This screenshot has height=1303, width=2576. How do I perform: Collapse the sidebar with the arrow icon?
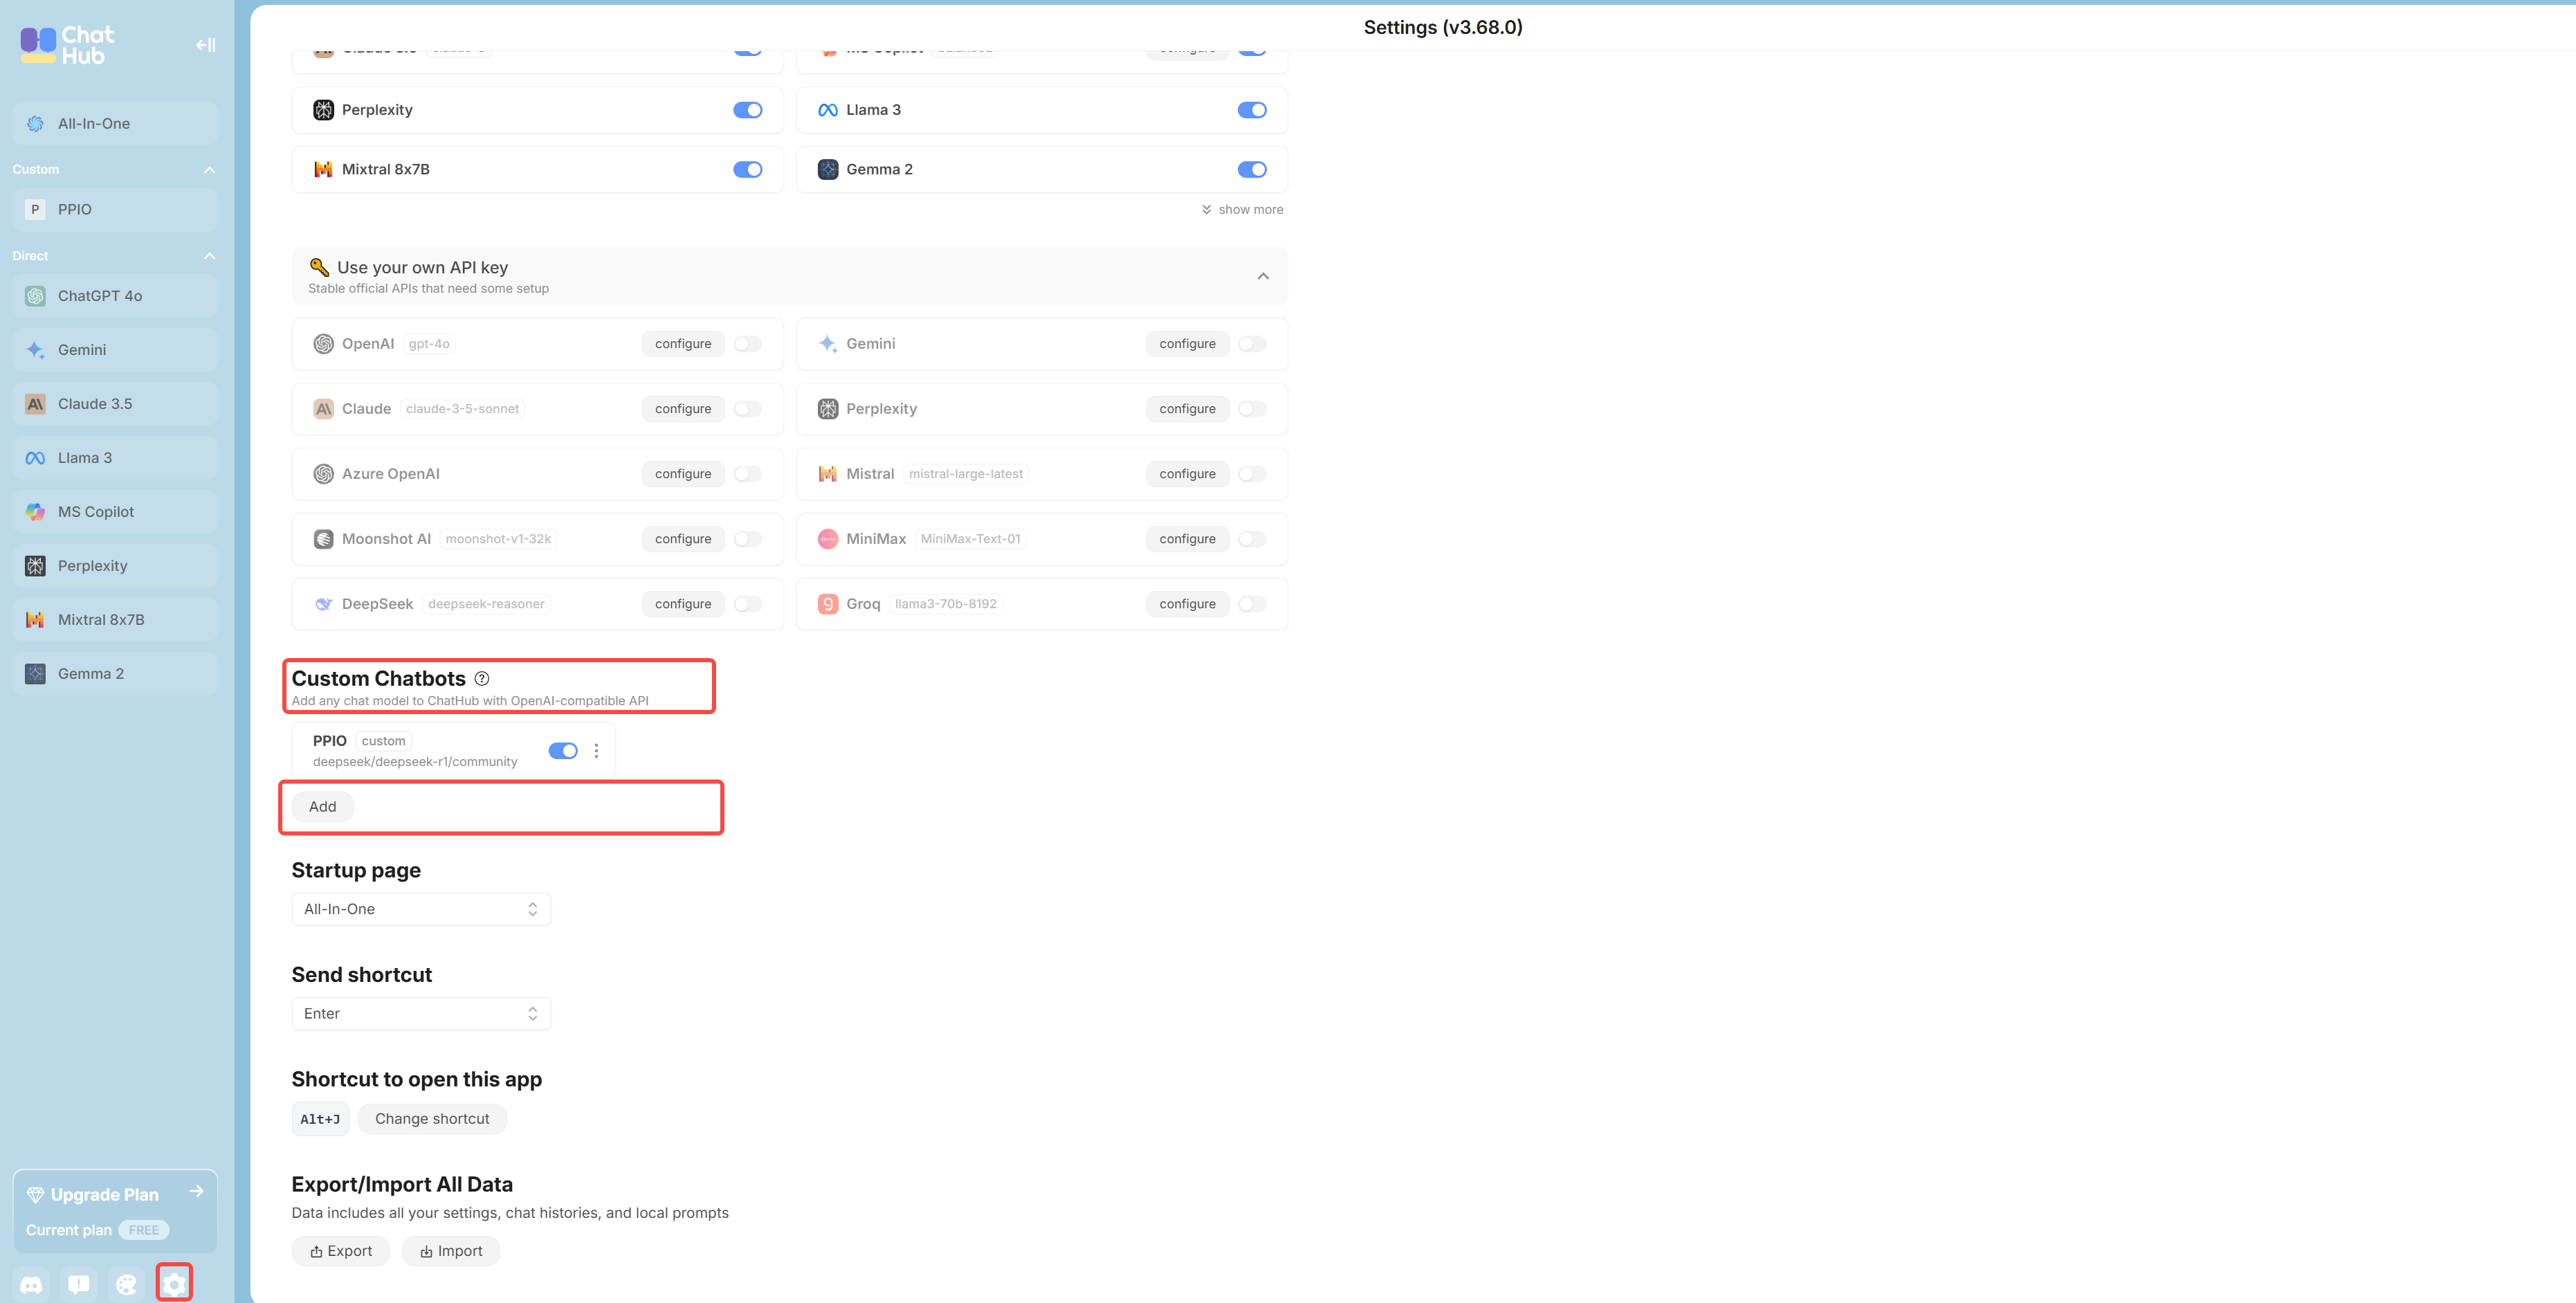205,45
